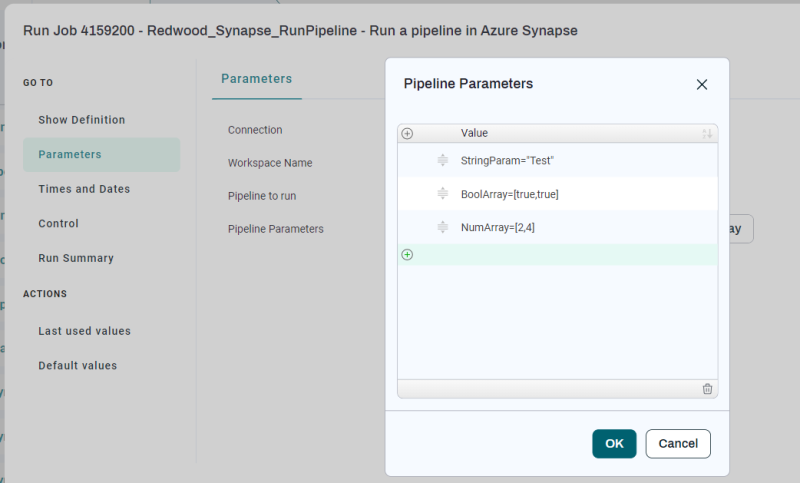The height and width of the screenshot is (483, 800).
Task: Go to Times and Dates
Action: [84, 189]
